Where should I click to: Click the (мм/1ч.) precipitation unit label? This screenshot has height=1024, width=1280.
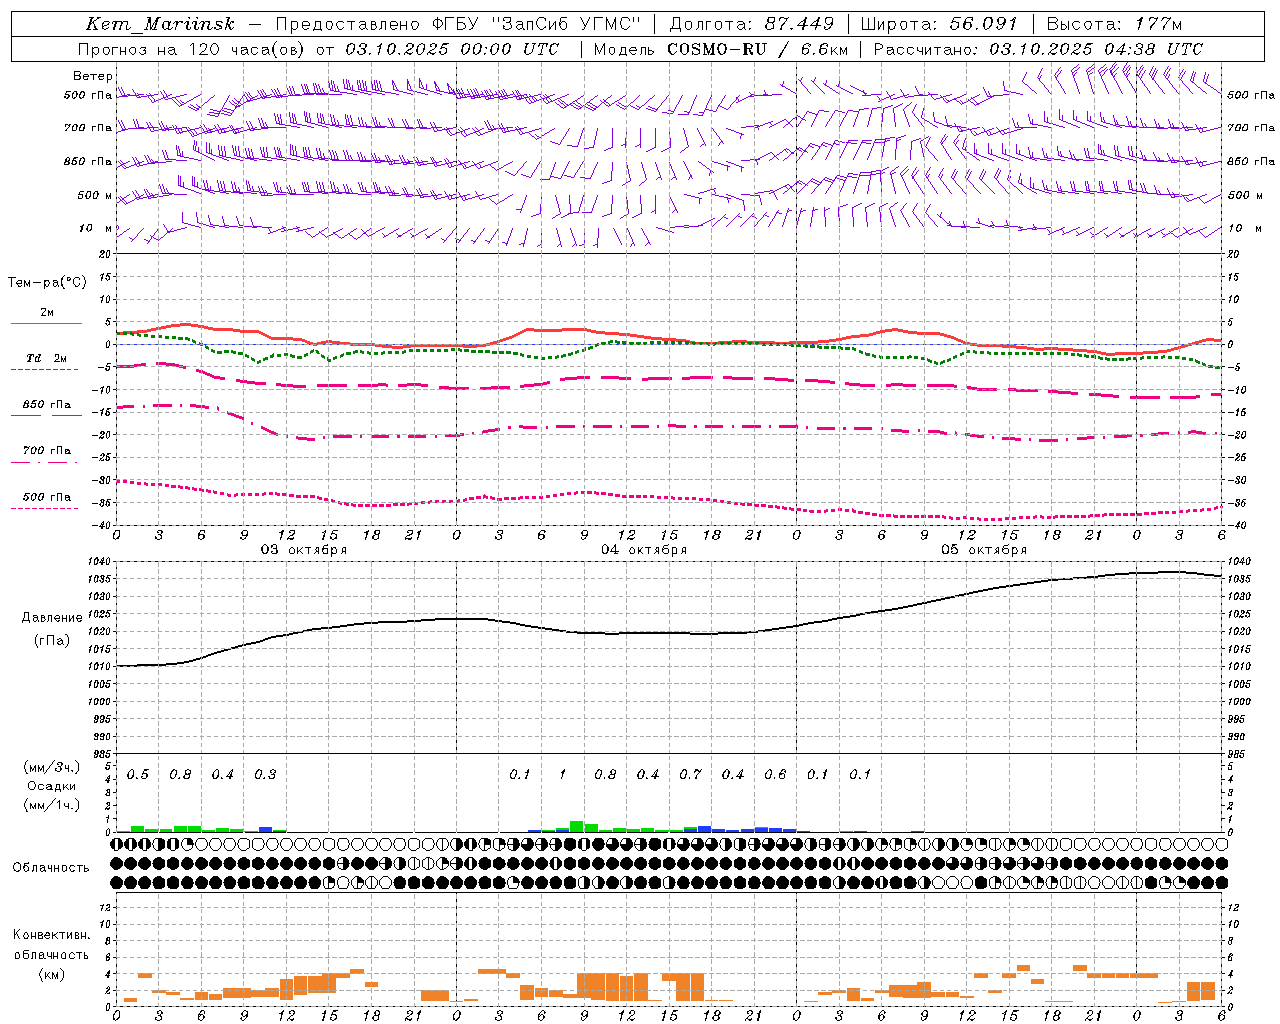coord(50,805)
